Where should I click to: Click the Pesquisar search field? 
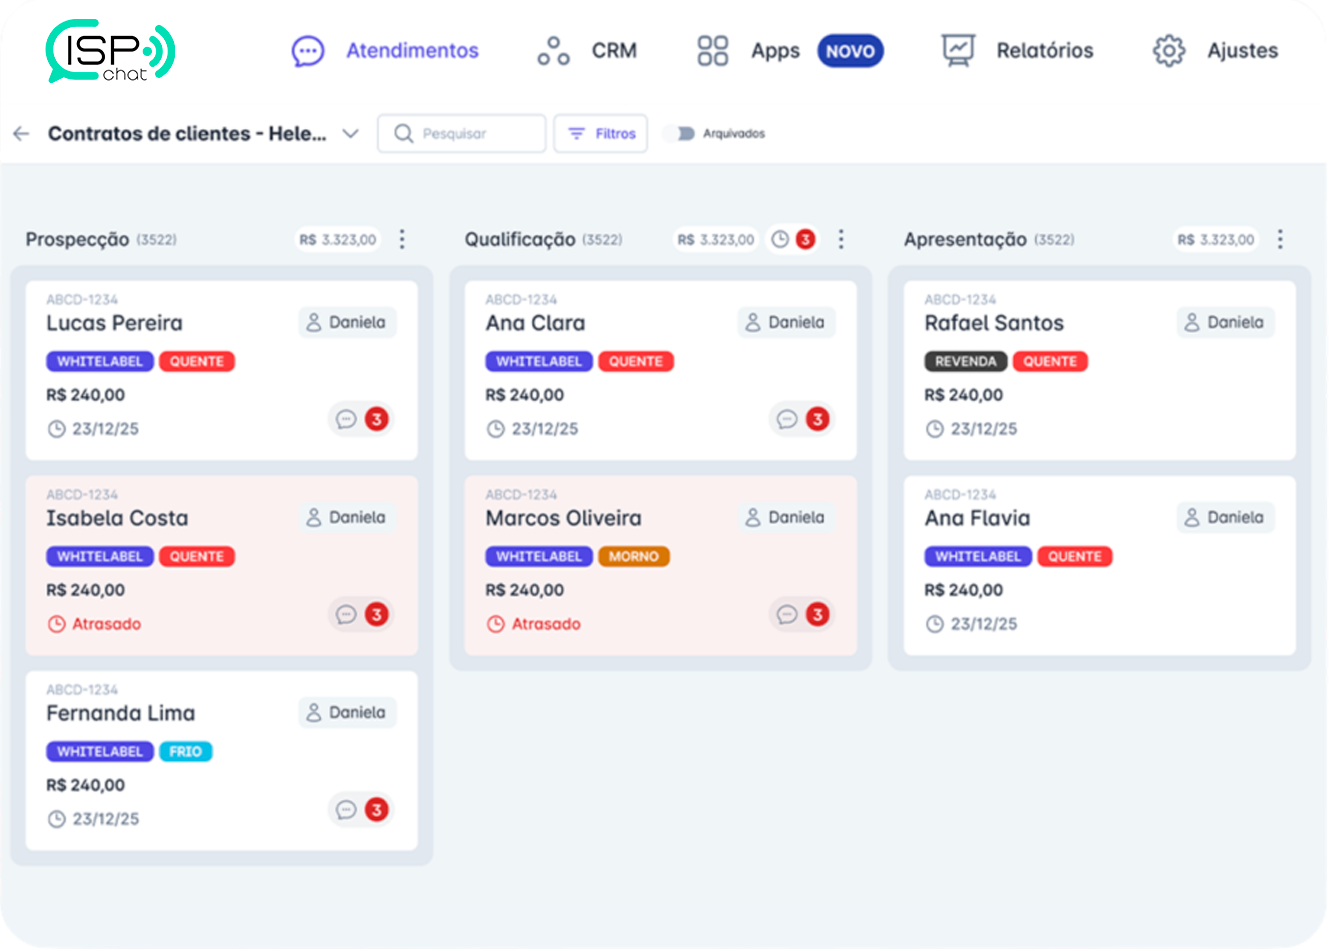[462, 133]
